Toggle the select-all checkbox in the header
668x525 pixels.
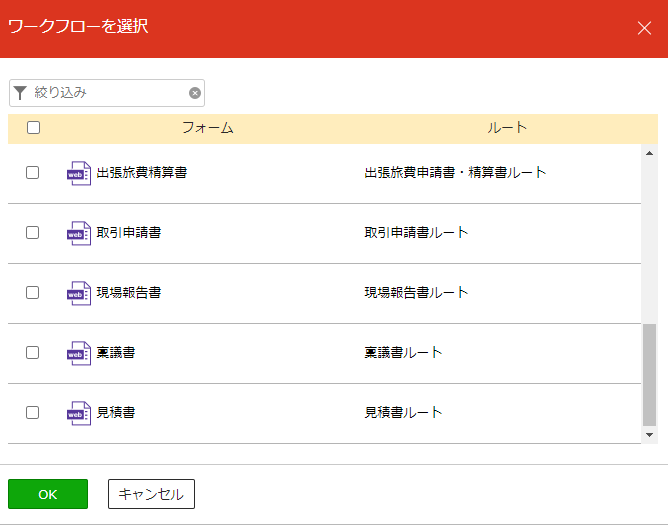coord(33,127)
